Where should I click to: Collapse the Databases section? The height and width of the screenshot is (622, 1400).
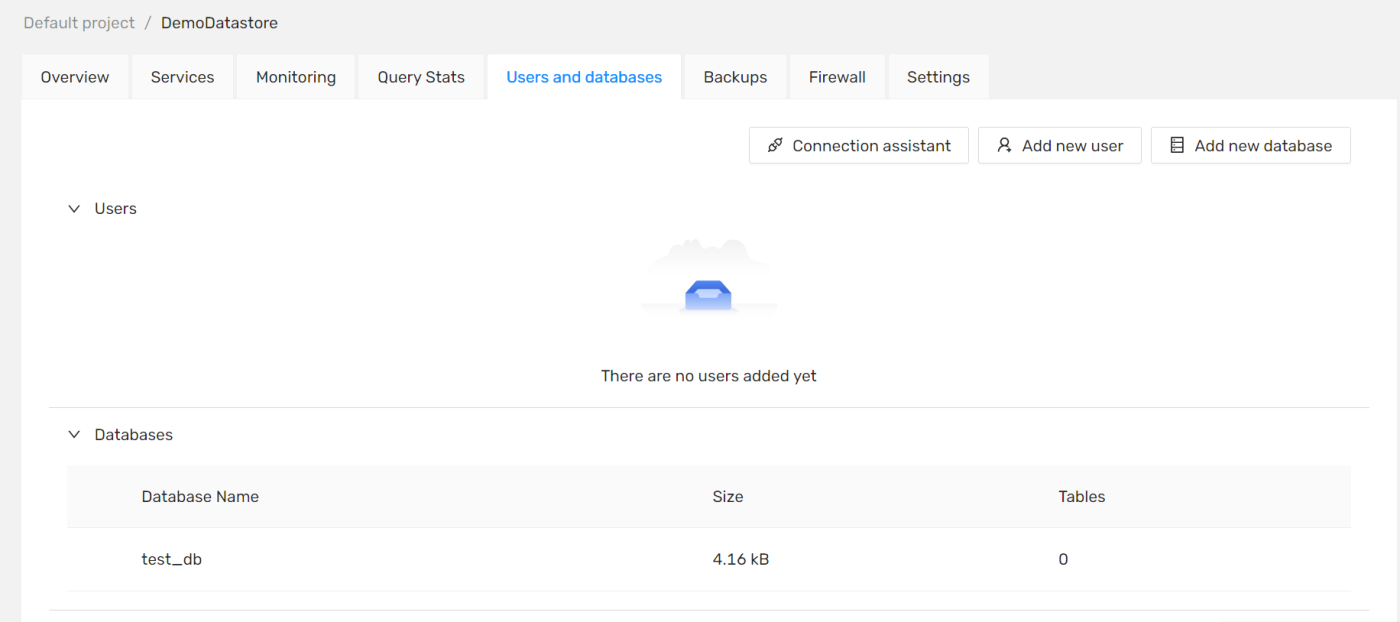pyautogui.click(x=74, y=434)
